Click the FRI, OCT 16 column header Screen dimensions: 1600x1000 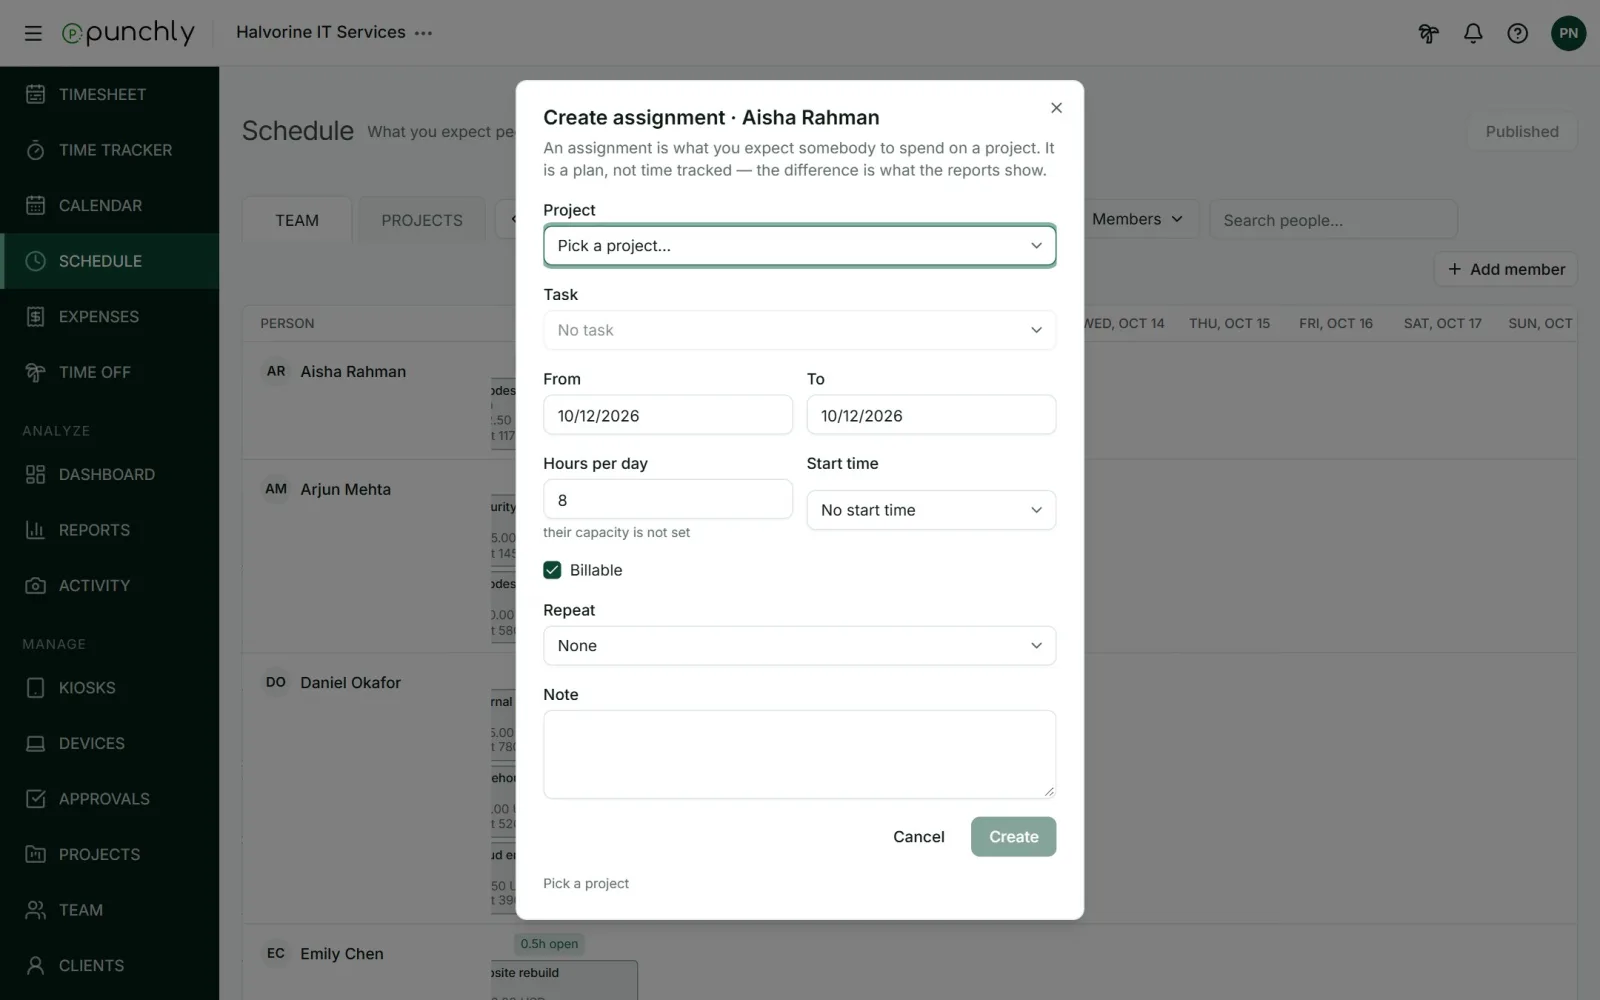click(x=1336, y=323)
